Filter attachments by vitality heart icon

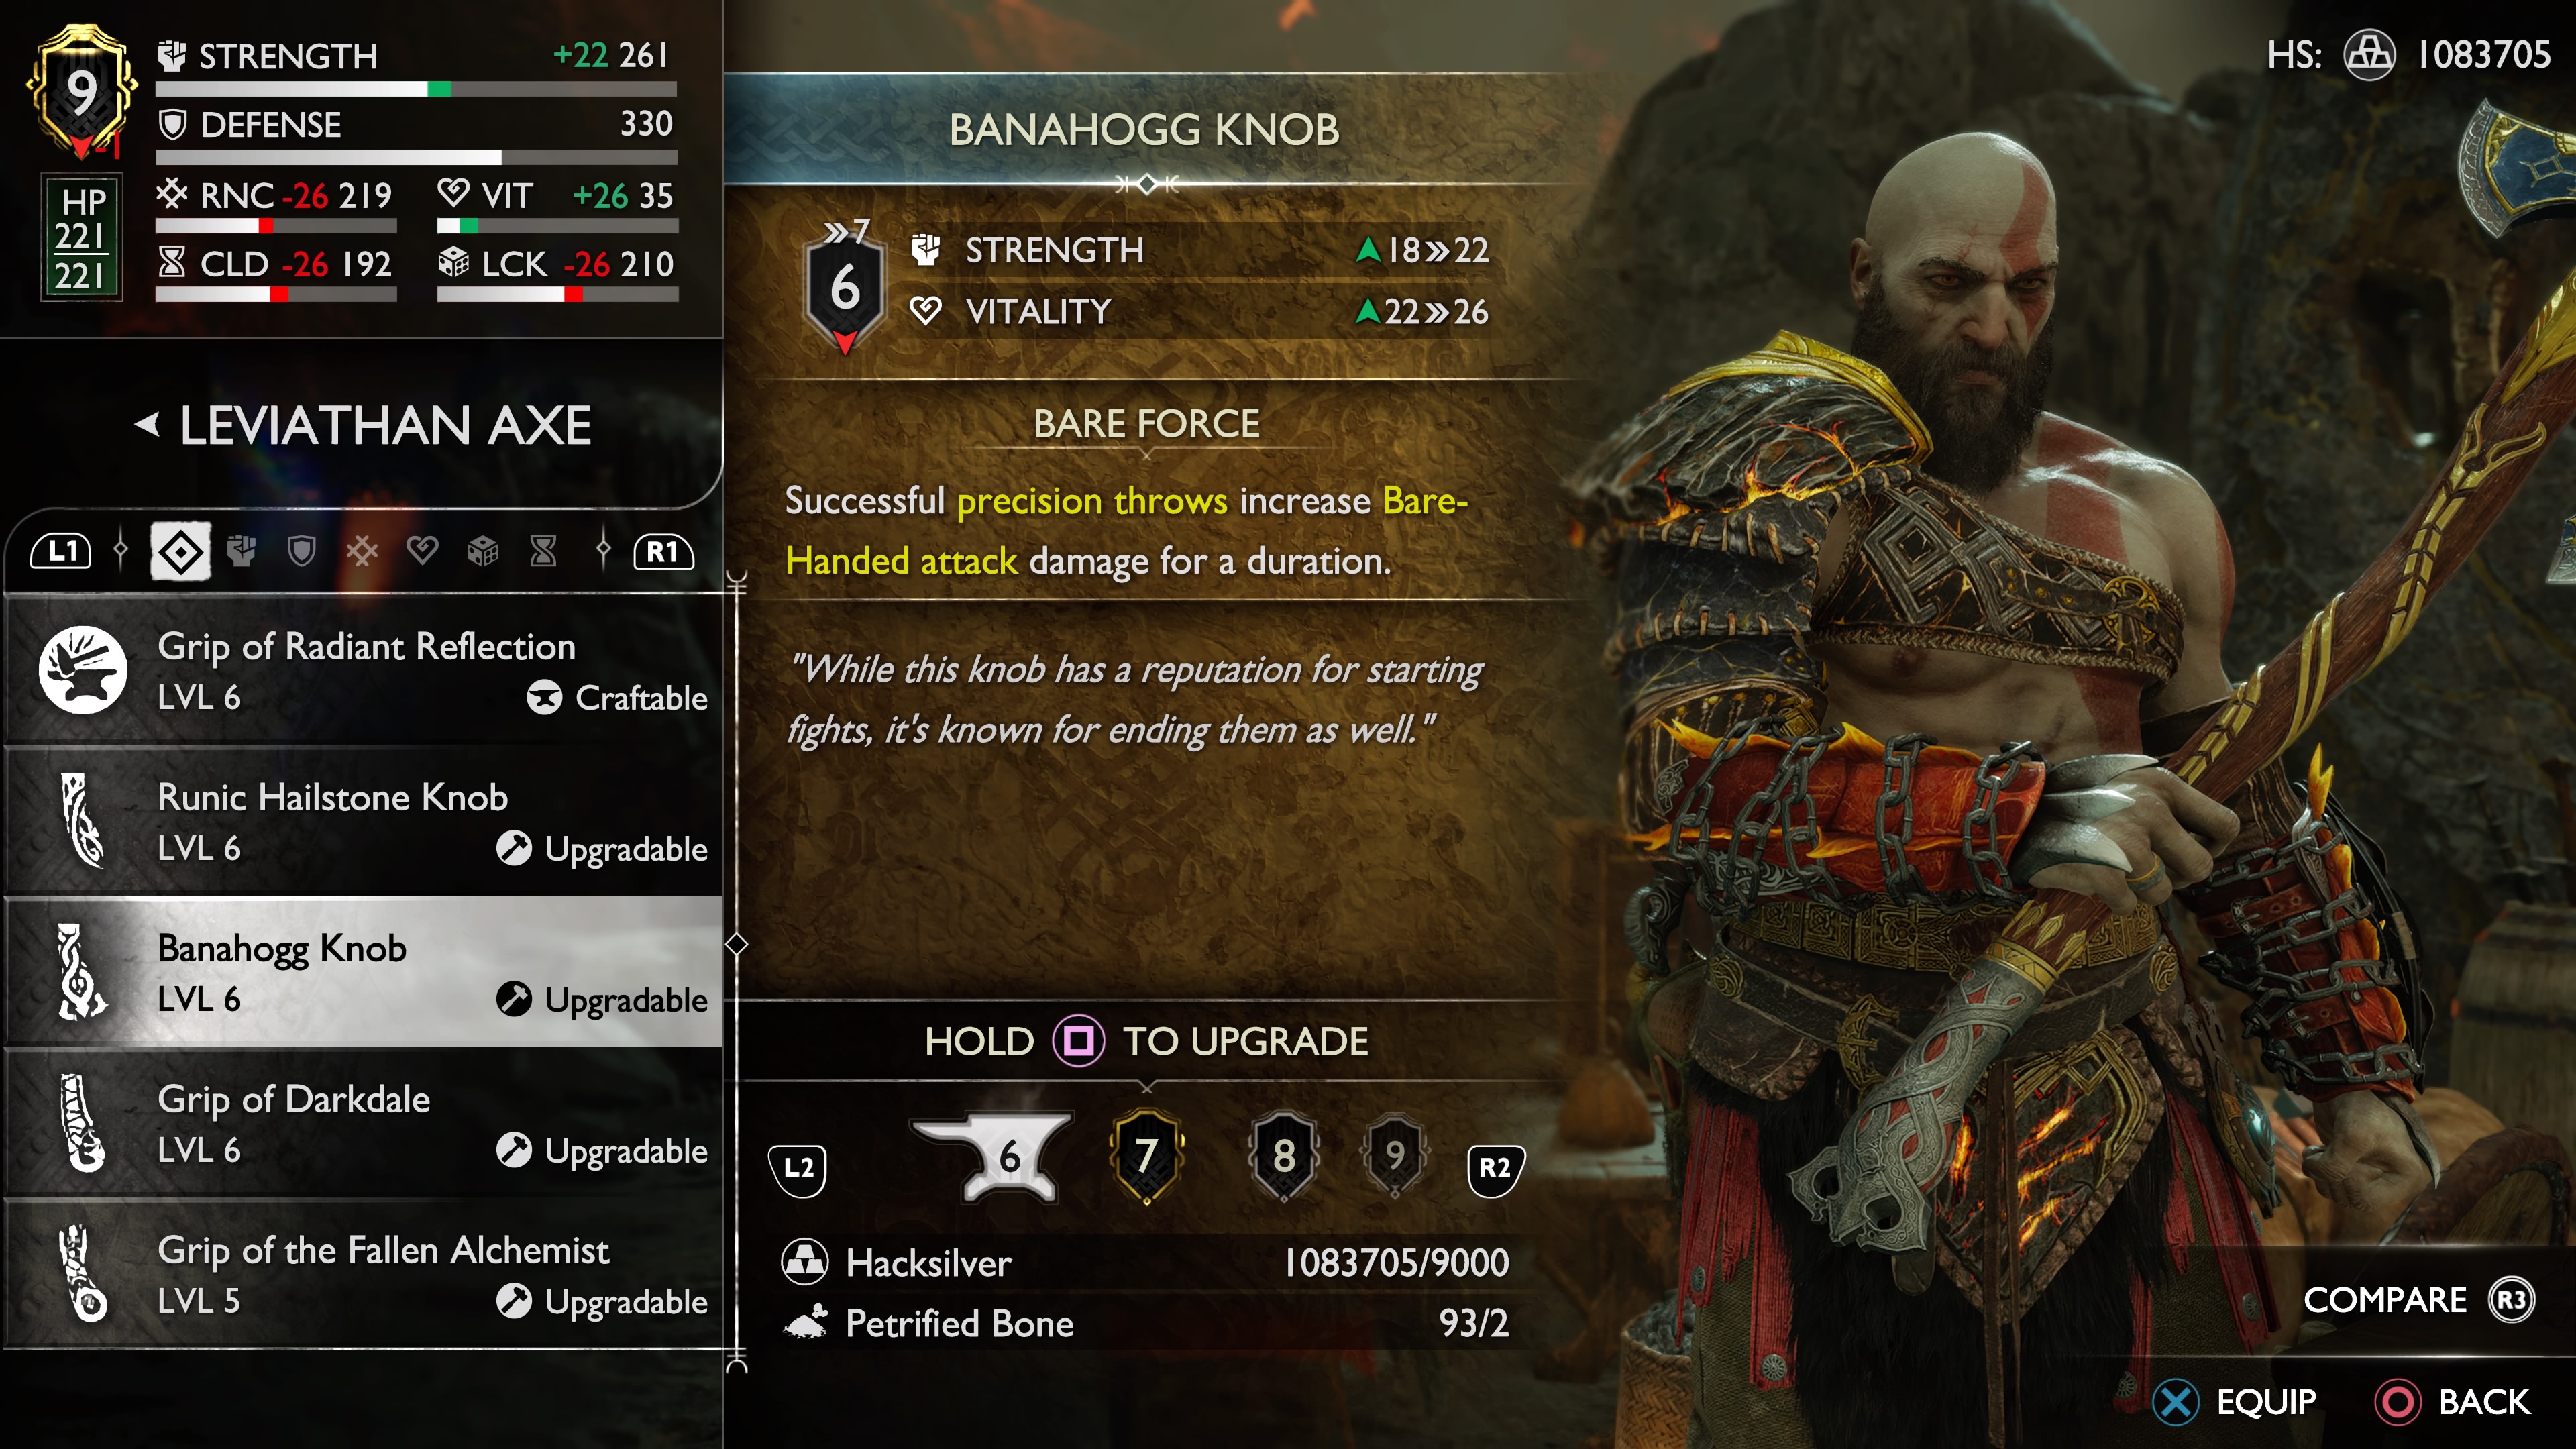pyautogui.click(x=422, y=551)
